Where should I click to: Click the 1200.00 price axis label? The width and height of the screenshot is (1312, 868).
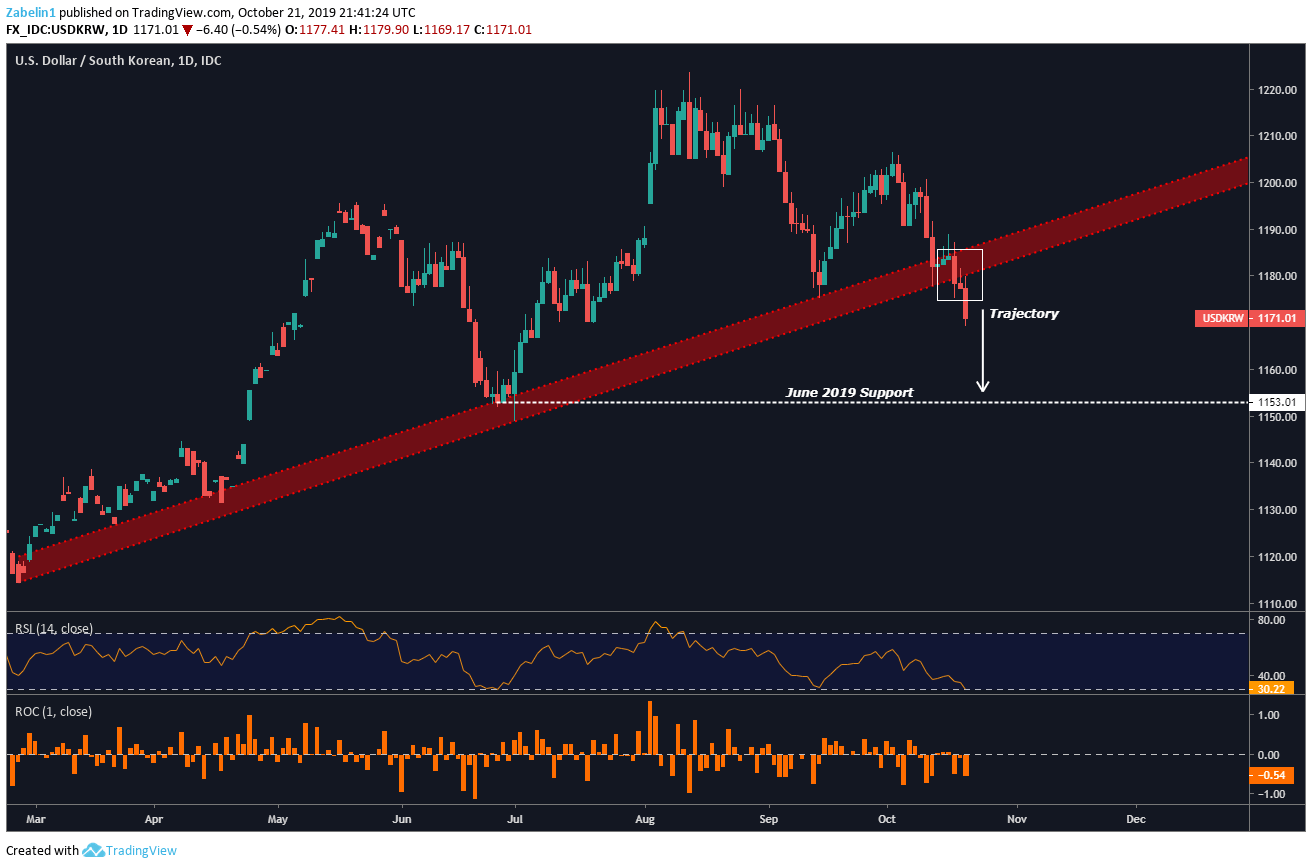point(1278,183)
